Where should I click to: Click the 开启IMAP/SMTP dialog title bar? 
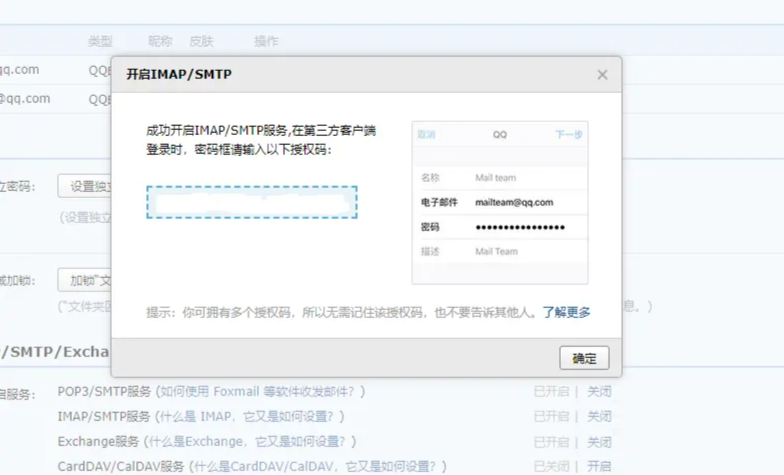coord(350,75)
